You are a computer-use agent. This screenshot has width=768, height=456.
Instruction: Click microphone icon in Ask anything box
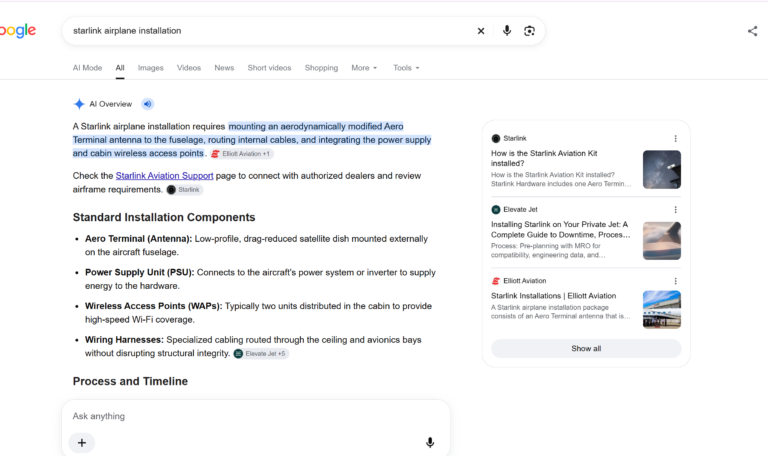[430, 443]
